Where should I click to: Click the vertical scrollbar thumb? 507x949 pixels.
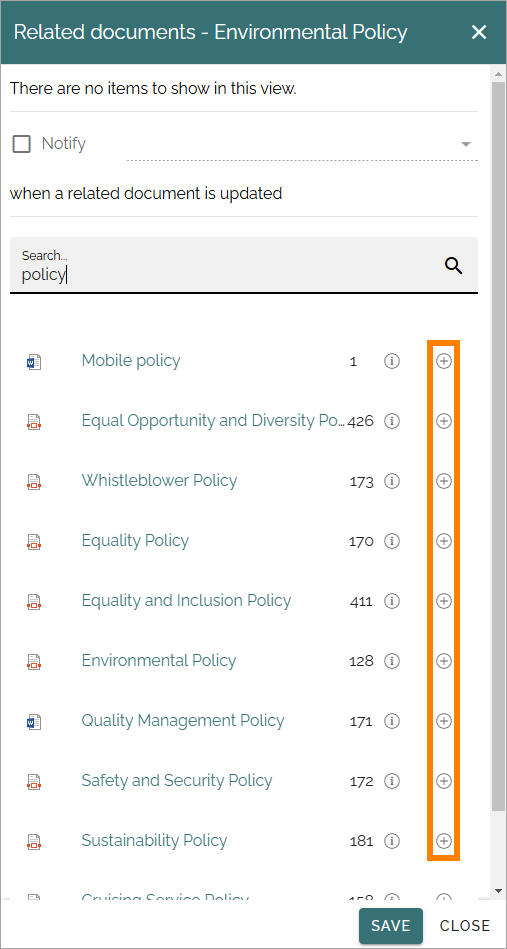(498, 447)
